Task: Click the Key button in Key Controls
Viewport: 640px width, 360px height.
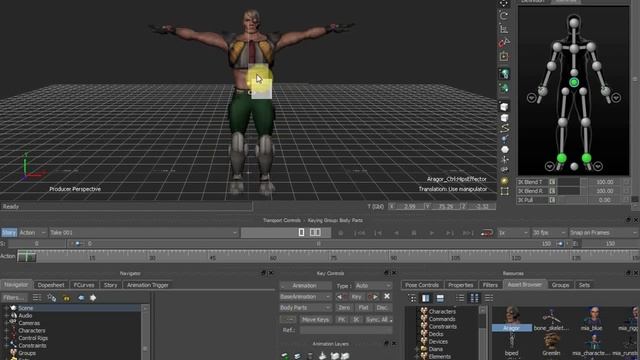Action: pyautogui.click(x=356, y=297)
